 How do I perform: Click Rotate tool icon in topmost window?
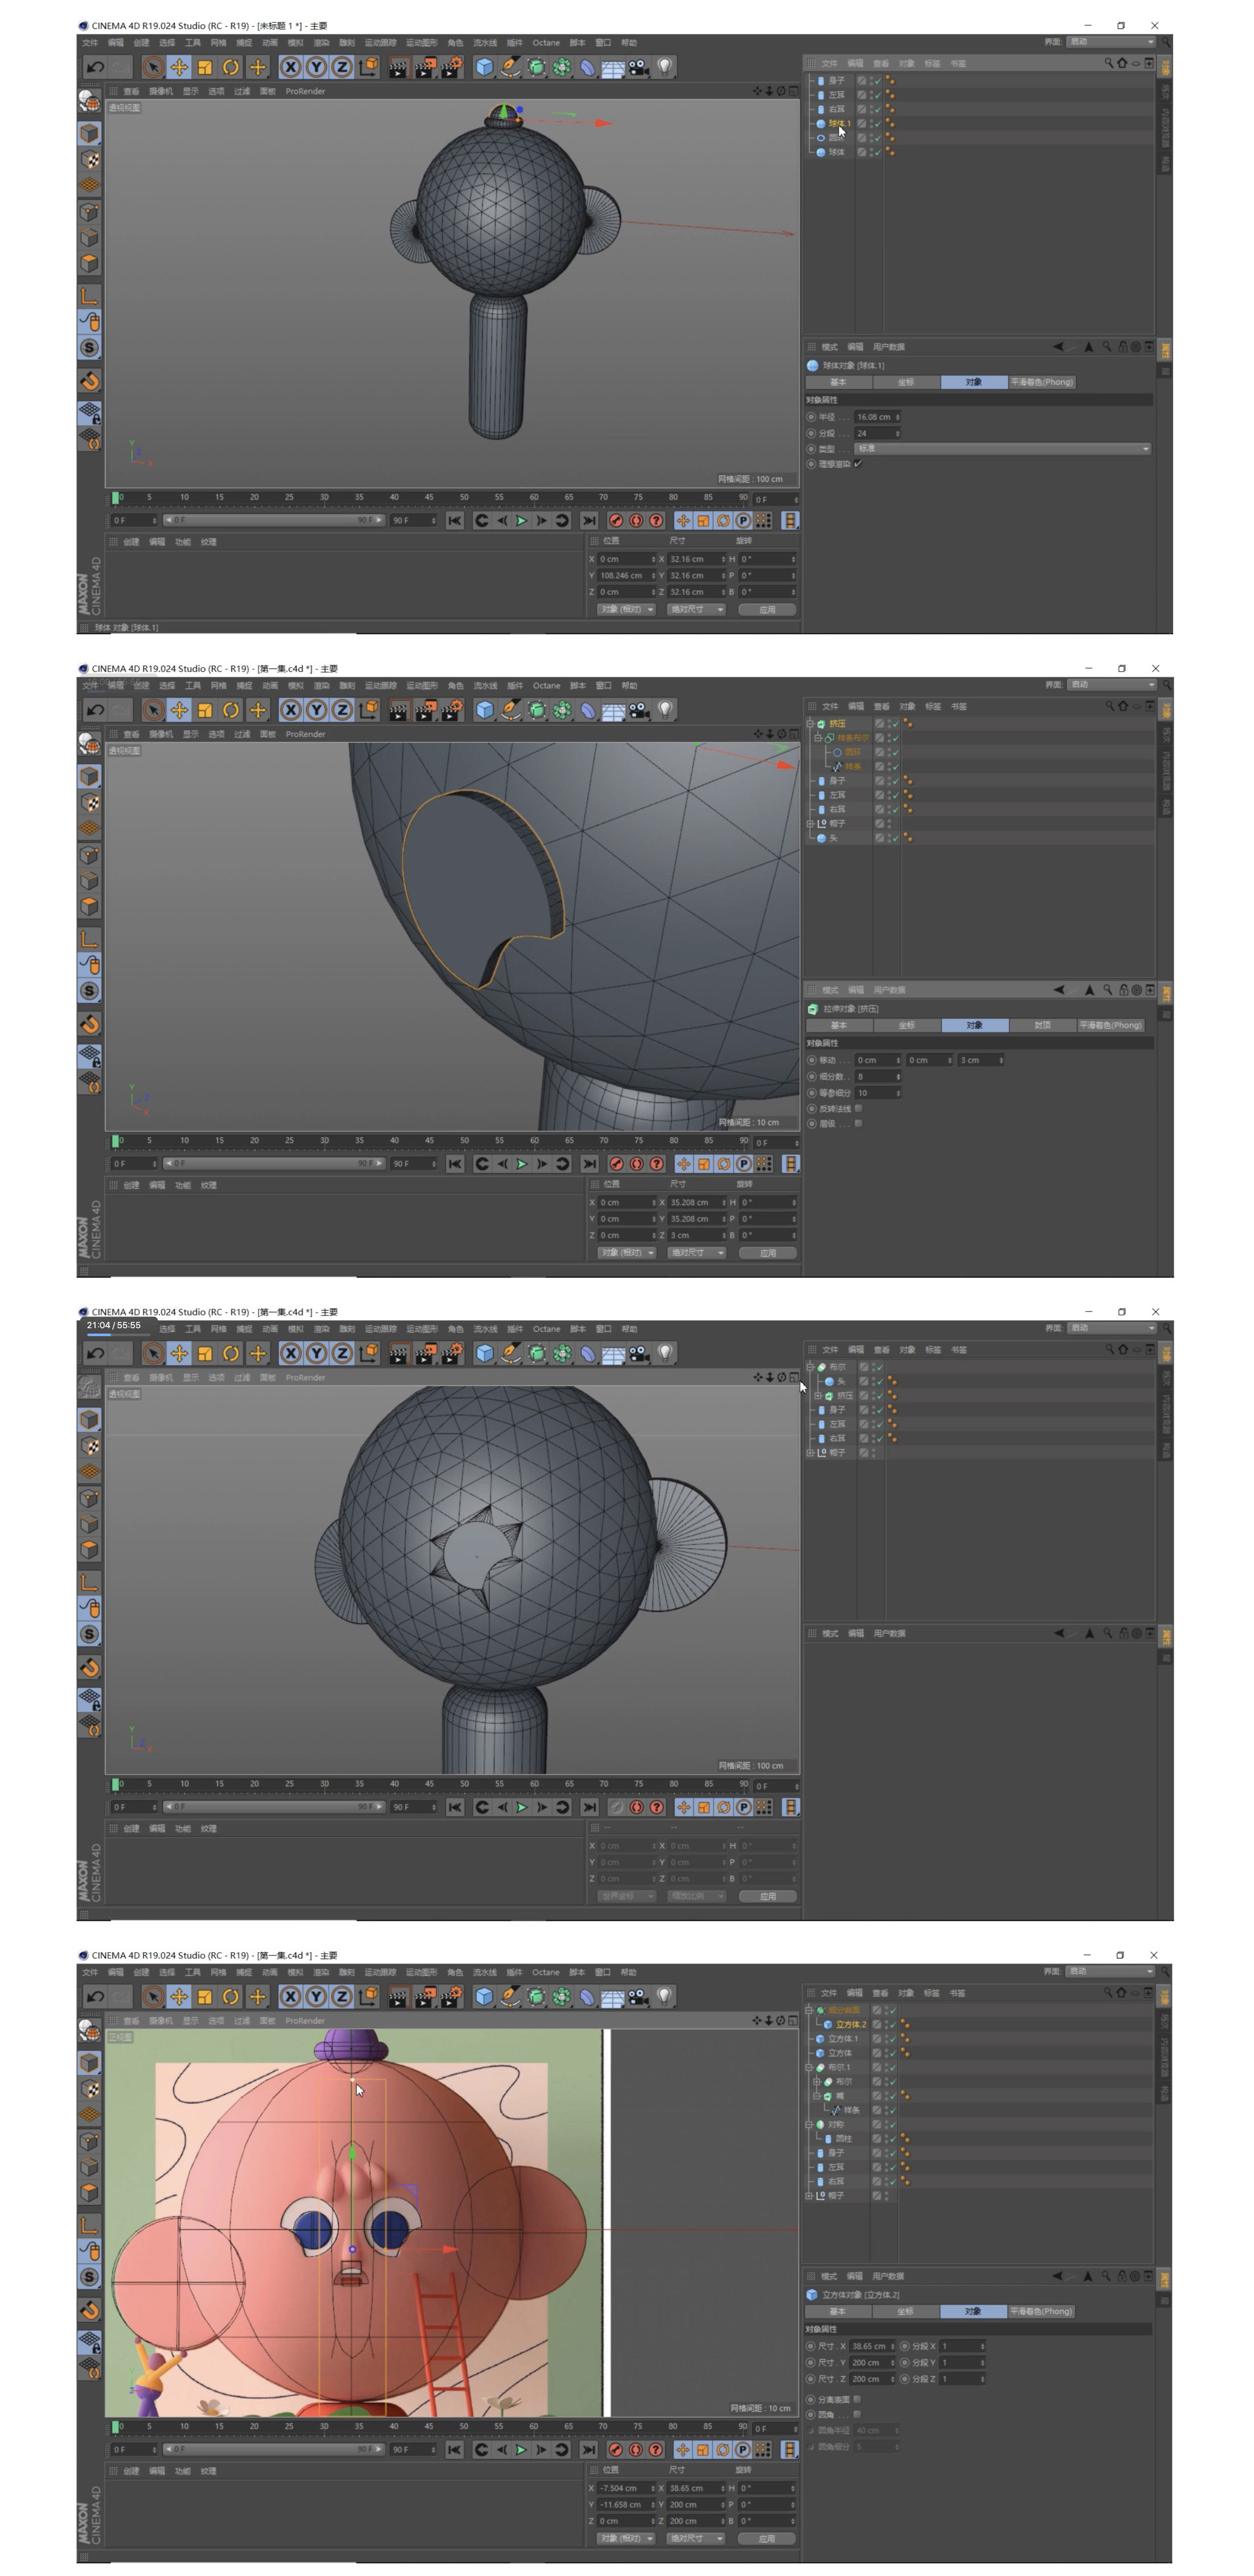tap(231, 67)
